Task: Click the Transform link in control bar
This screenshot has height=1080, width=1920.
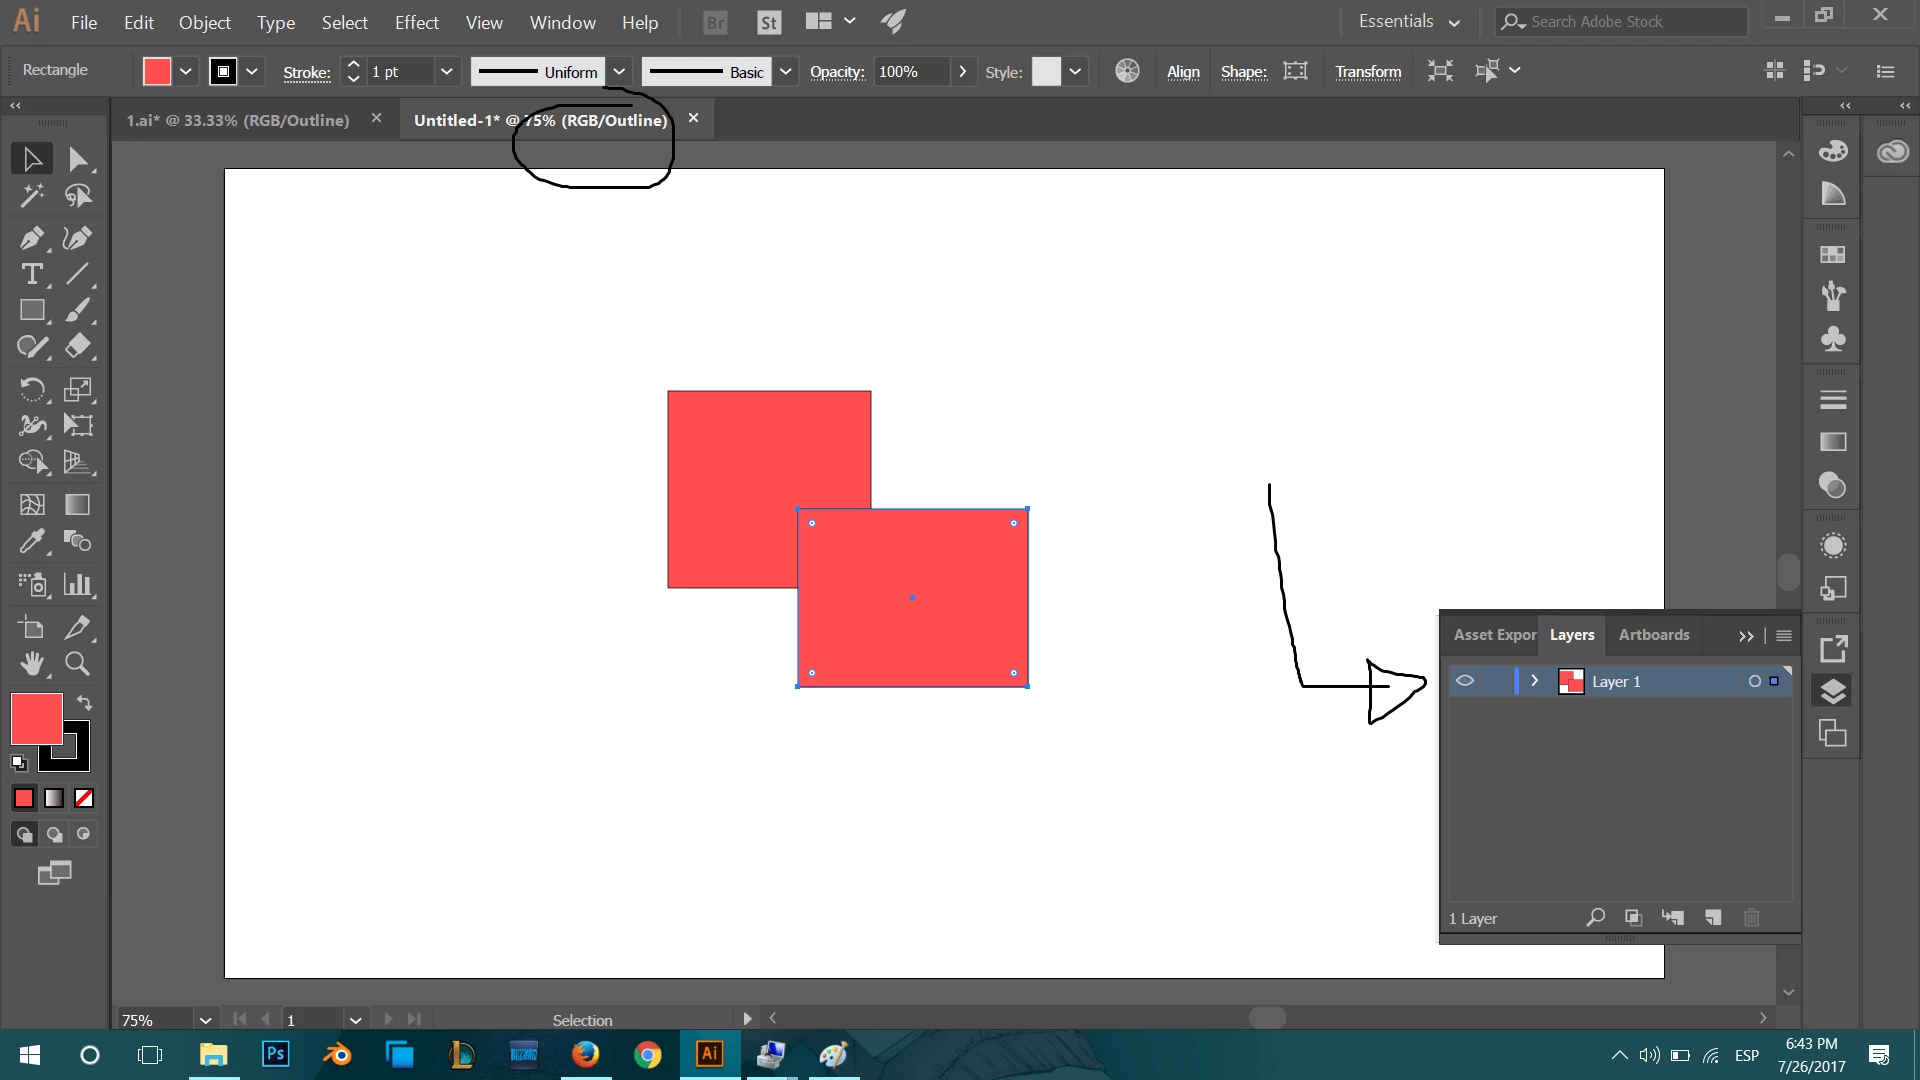Action: (1367, 71)
